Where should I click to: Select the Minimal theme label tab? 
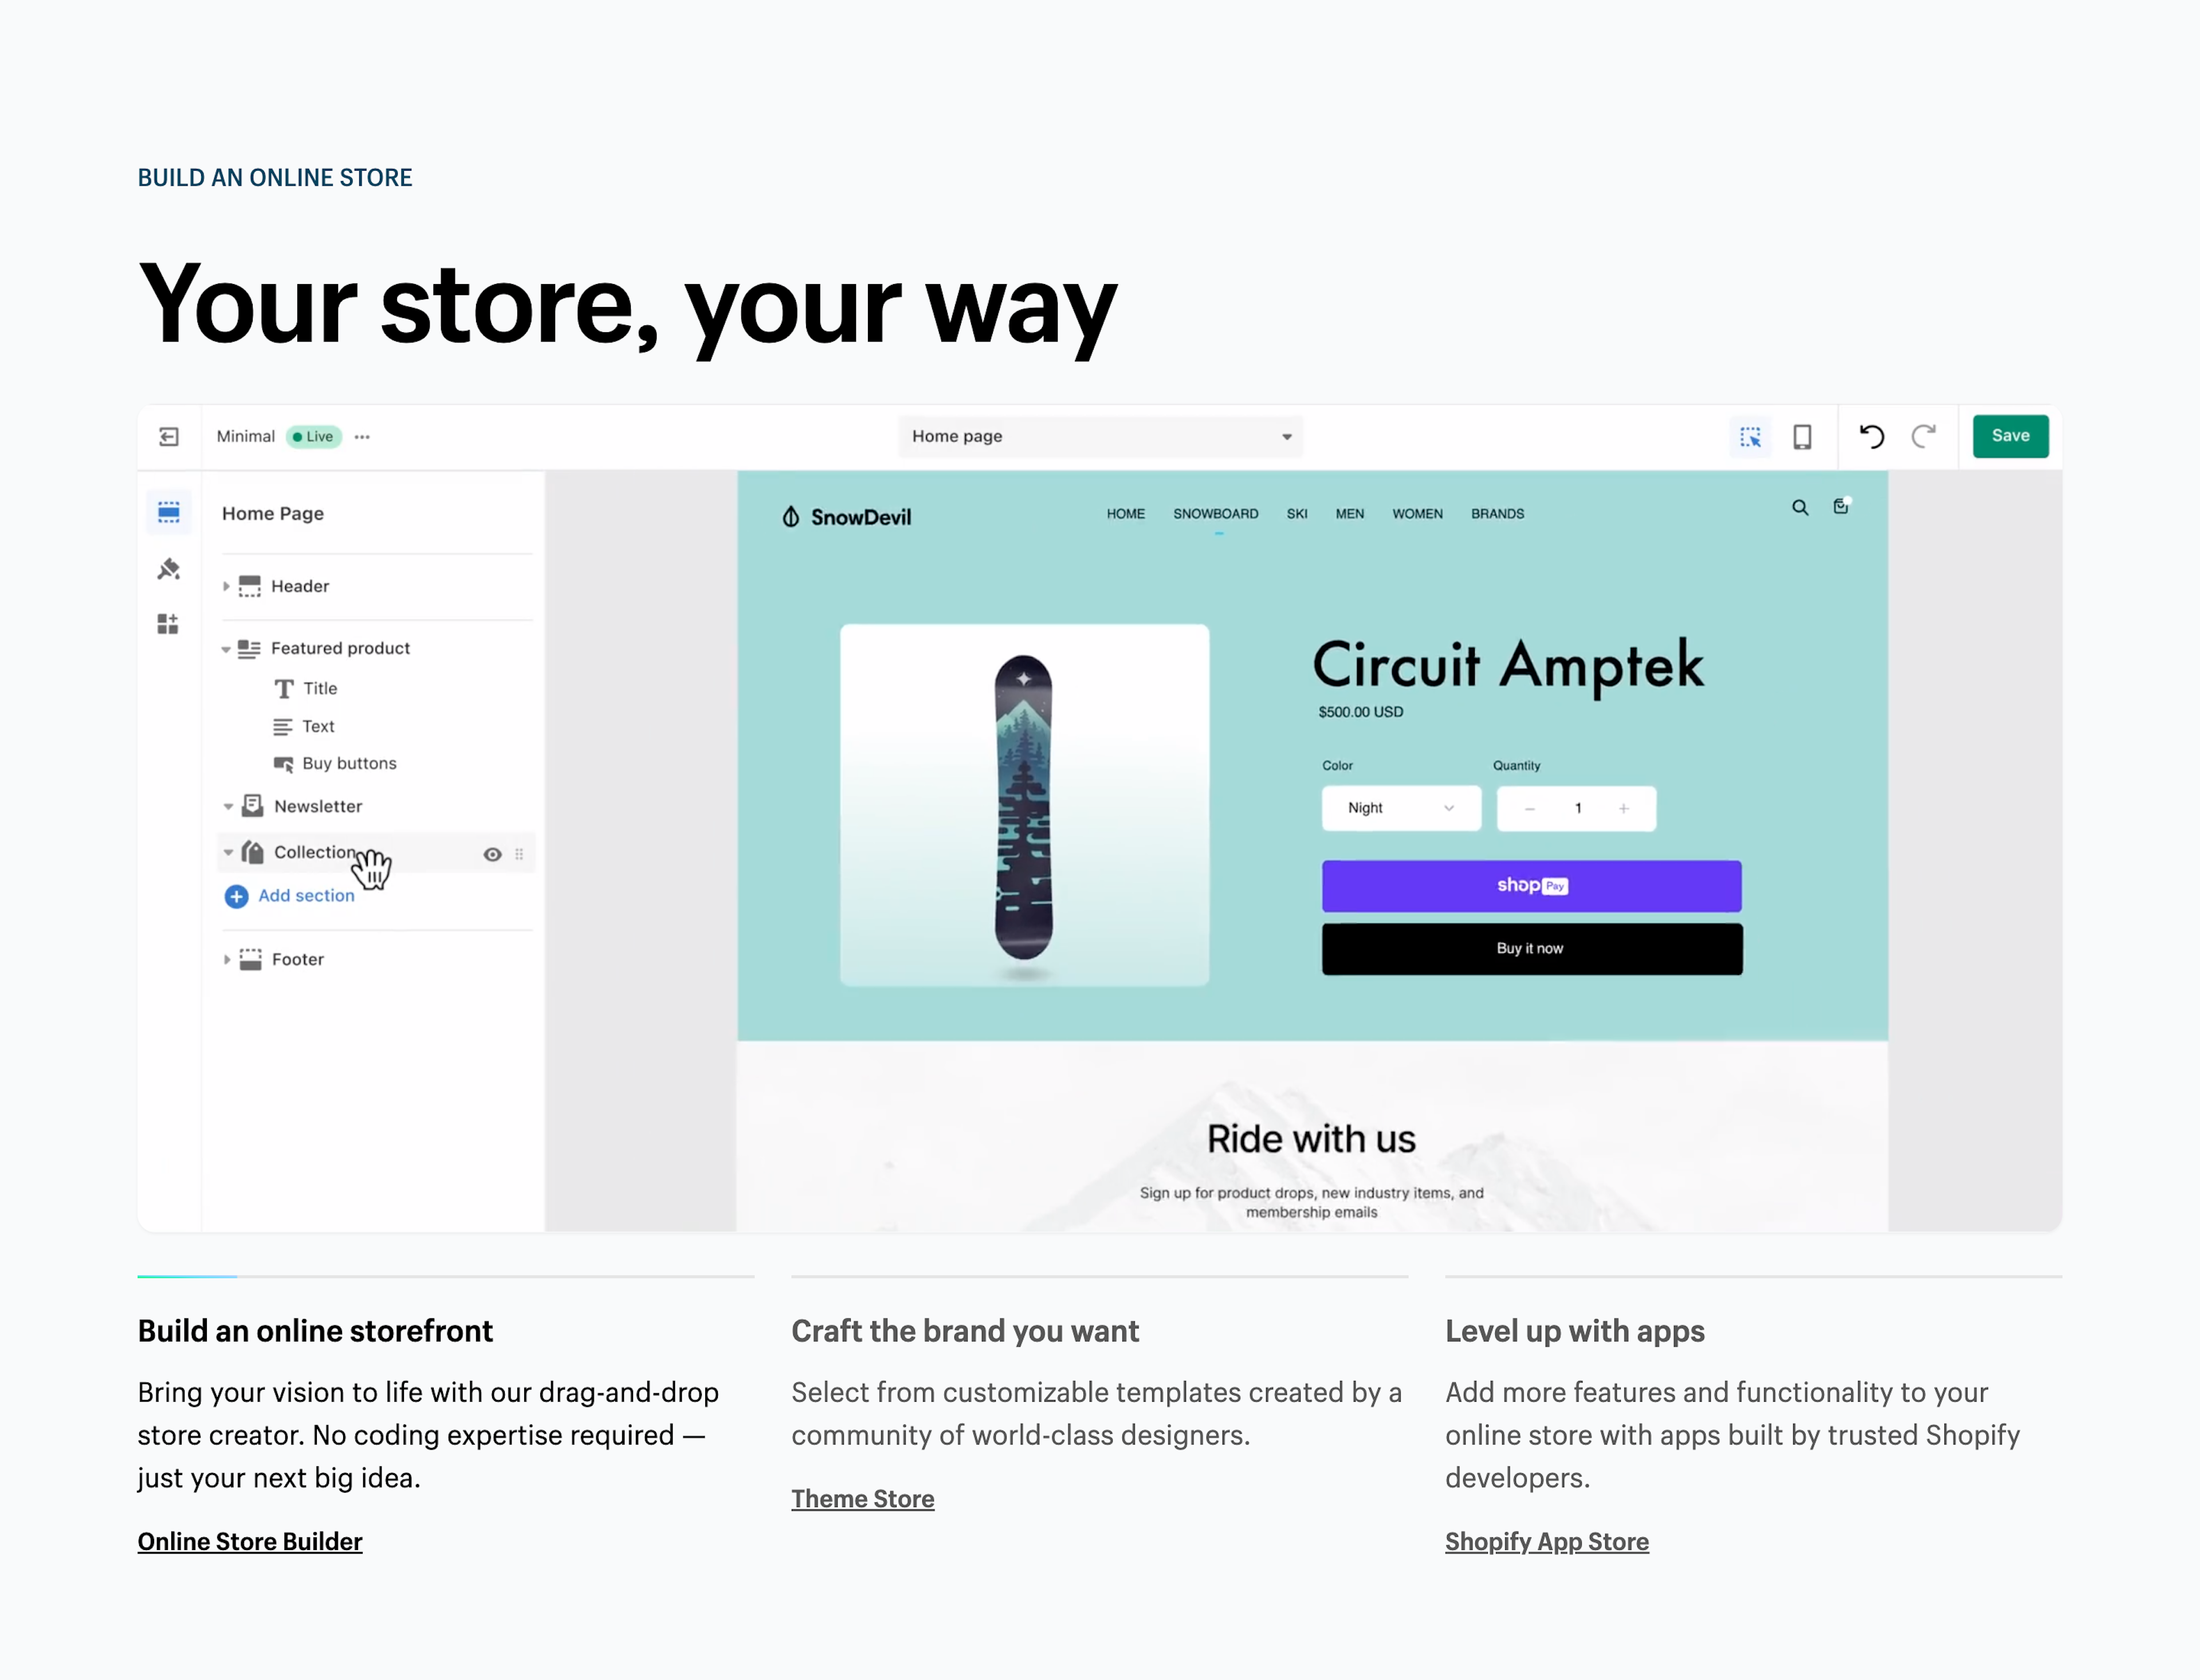click(243, 436)
